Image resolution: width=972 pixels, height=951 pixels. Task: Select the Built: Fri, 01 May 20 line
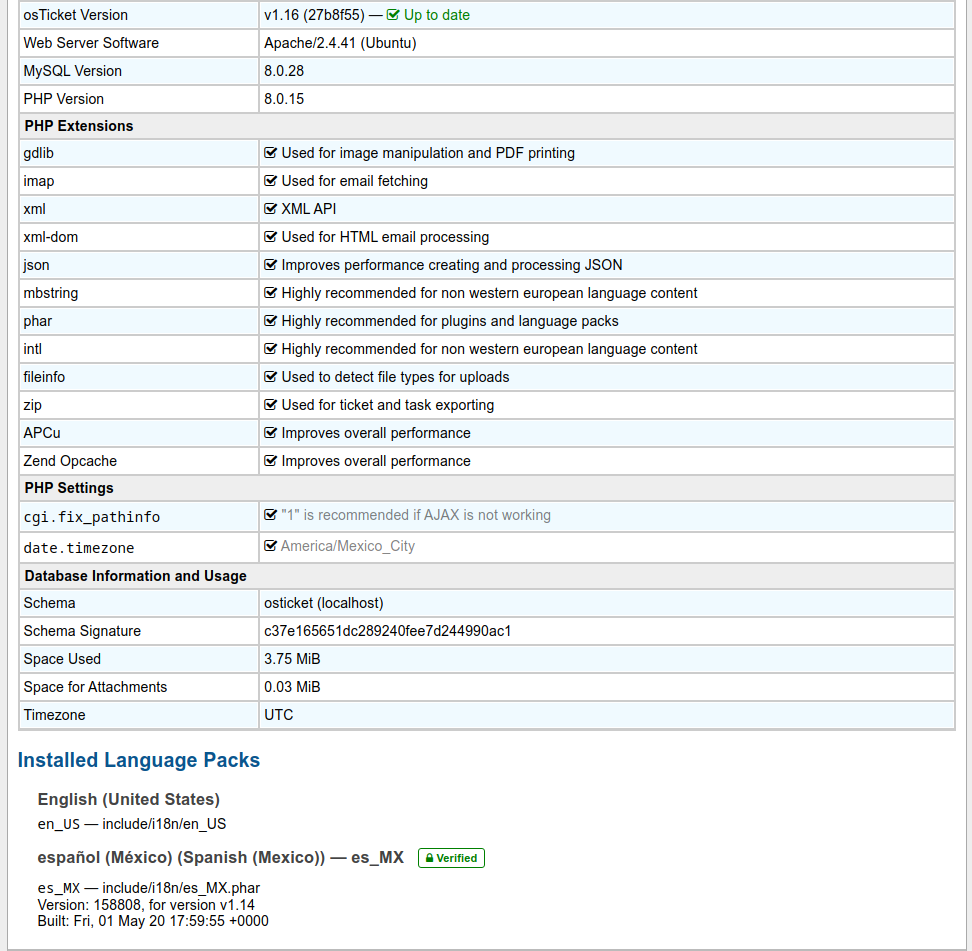[153, 921]
